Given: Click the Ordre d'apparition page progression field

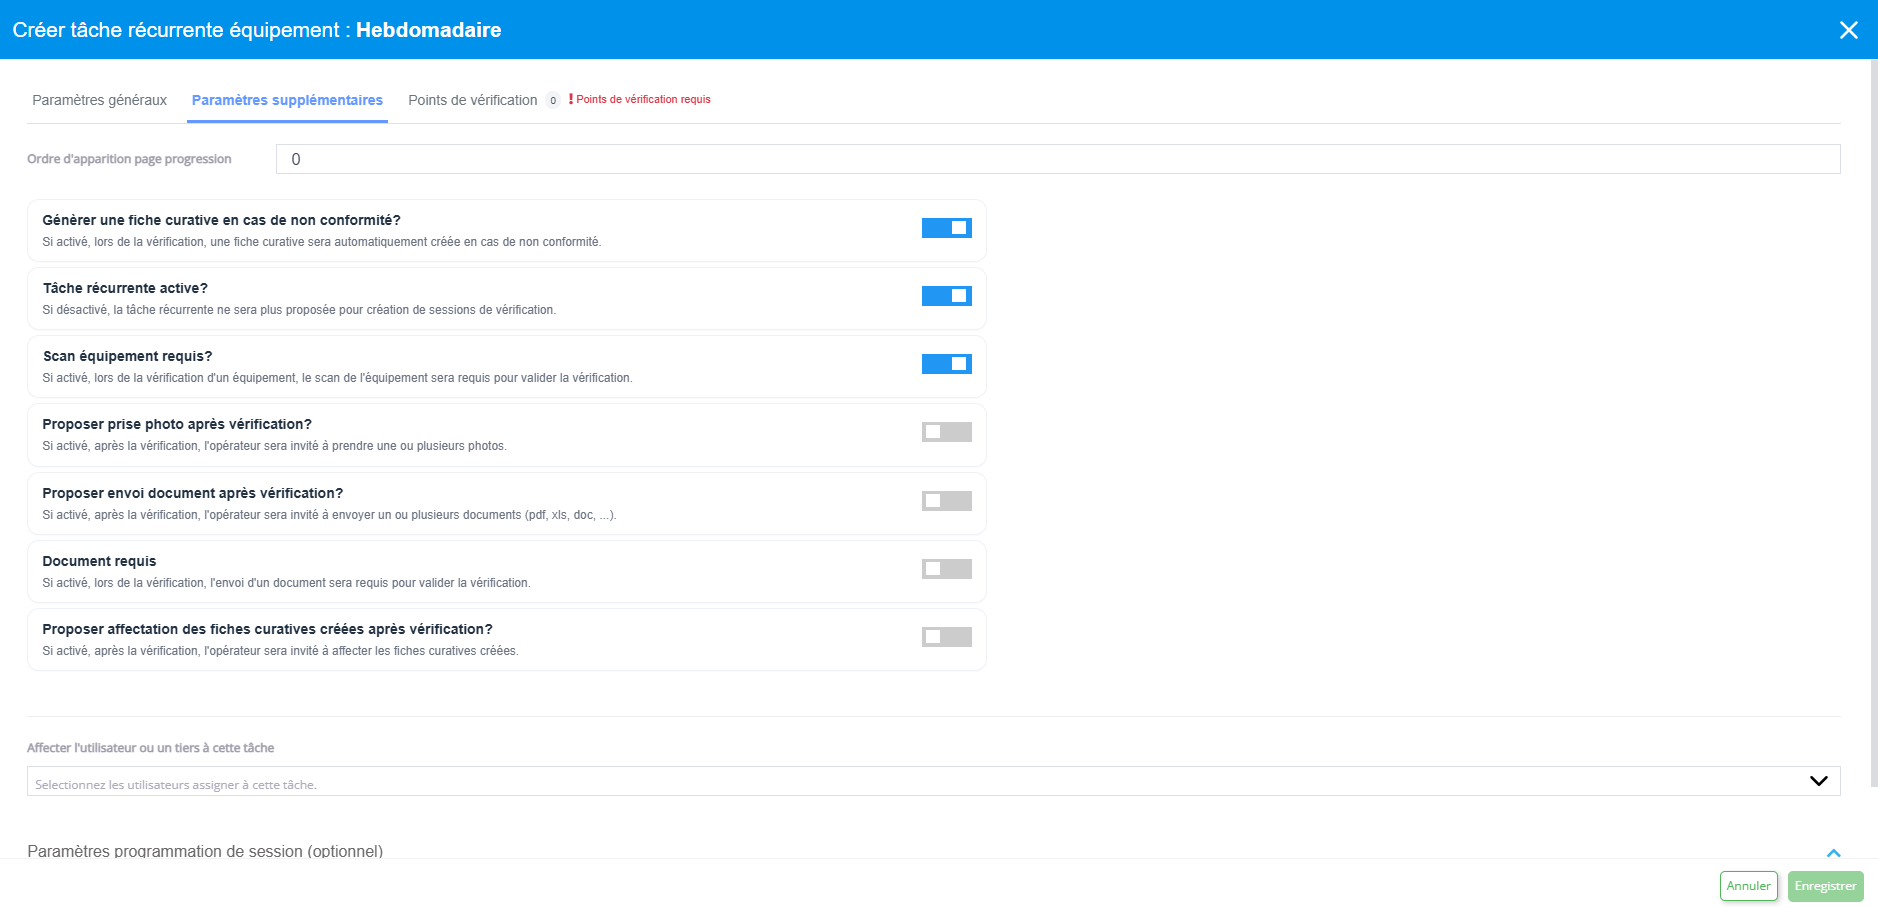Looking at the screenshot, I should coord(1057,159).
